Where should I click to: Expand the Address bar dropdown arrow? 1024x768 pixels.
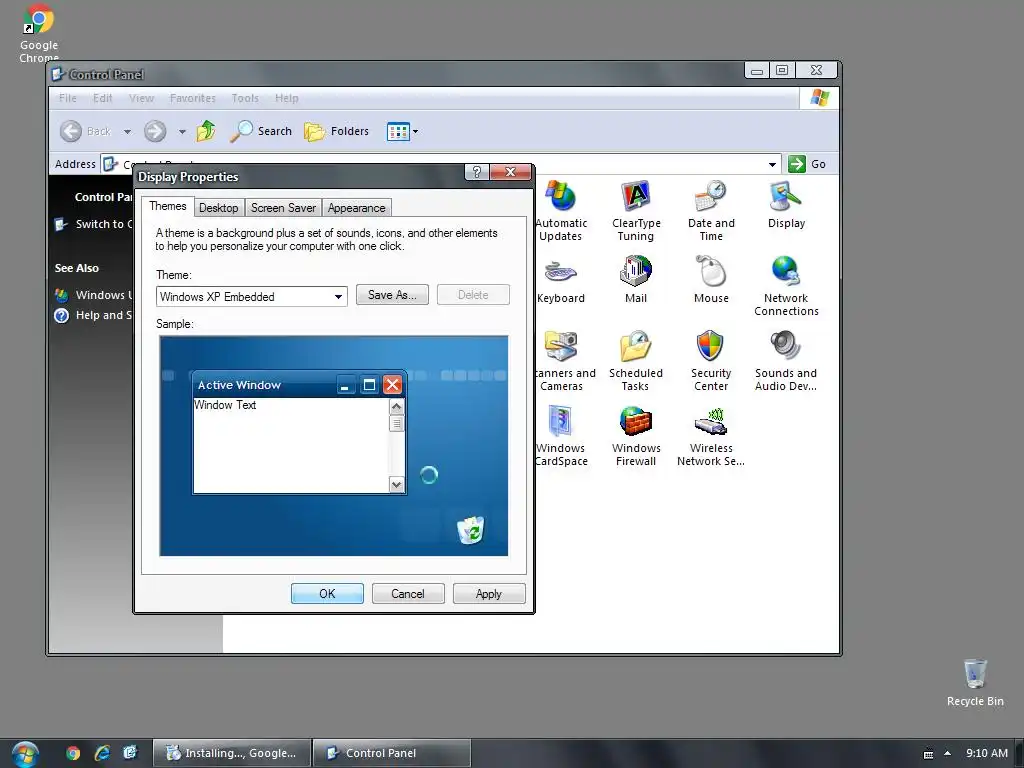(772, 165)
